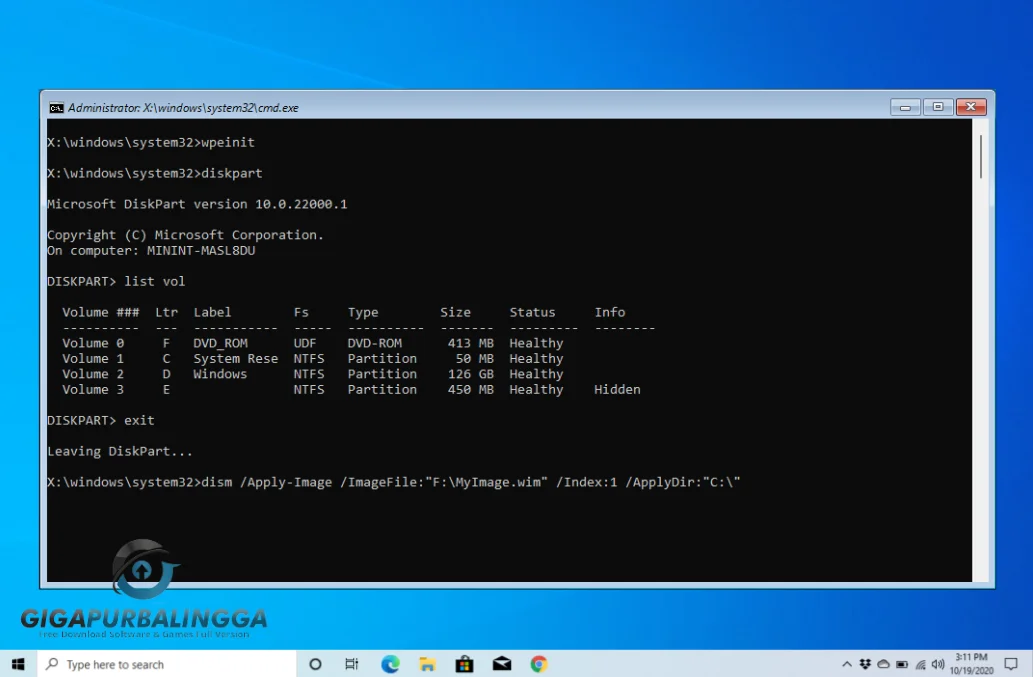
Task: Open the Microsoft Store
Action: click(464, 663)
